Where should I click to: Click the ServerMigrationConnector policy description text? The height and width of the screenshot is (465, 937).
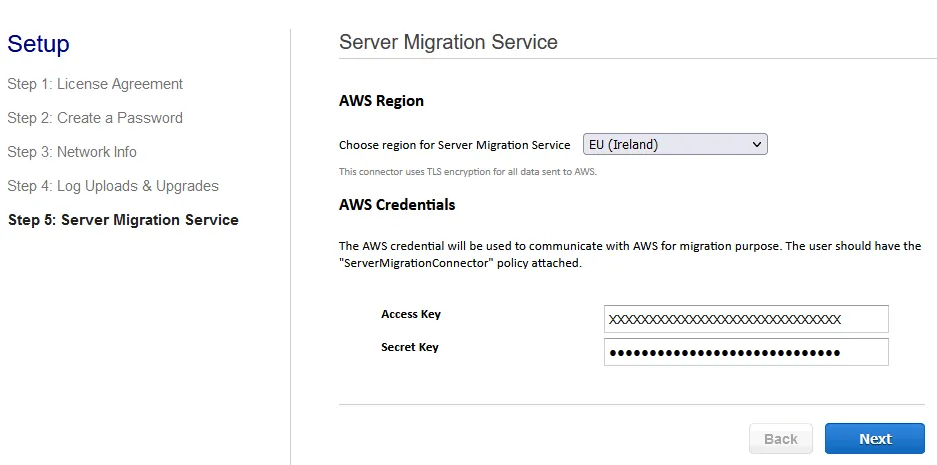coord(630,254)
